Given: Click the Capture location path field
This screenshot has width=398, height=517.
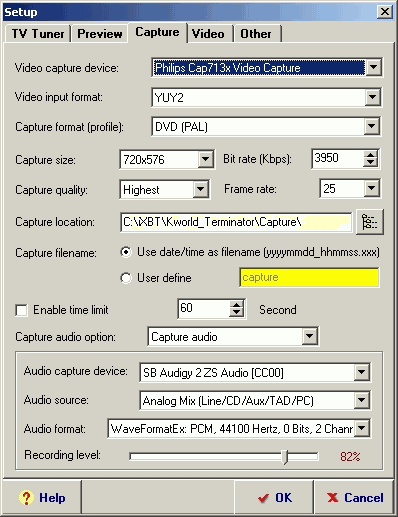Looking at the screenshot, I should coord(236,222).
